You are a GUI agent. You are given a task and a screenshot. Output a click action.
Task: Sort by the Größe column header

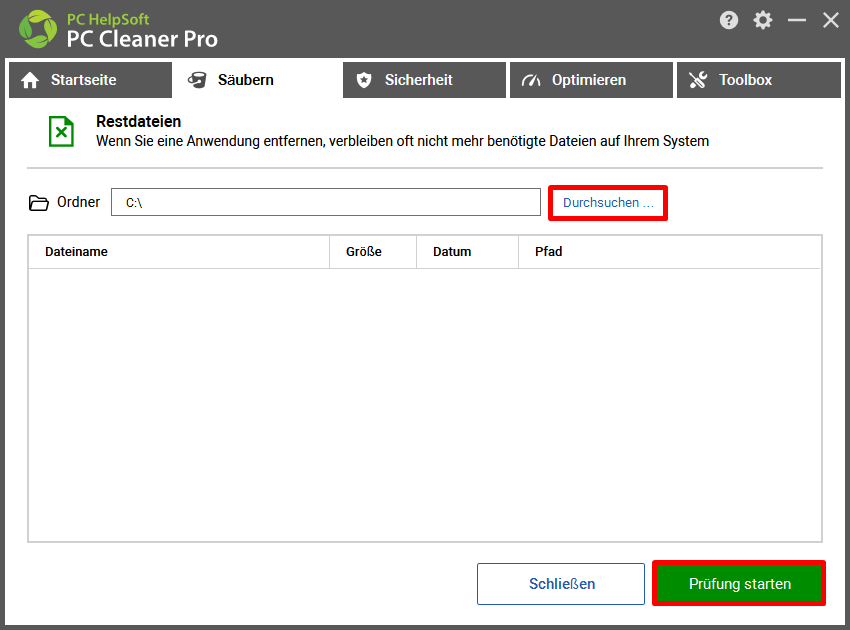(x=373, y=252)
